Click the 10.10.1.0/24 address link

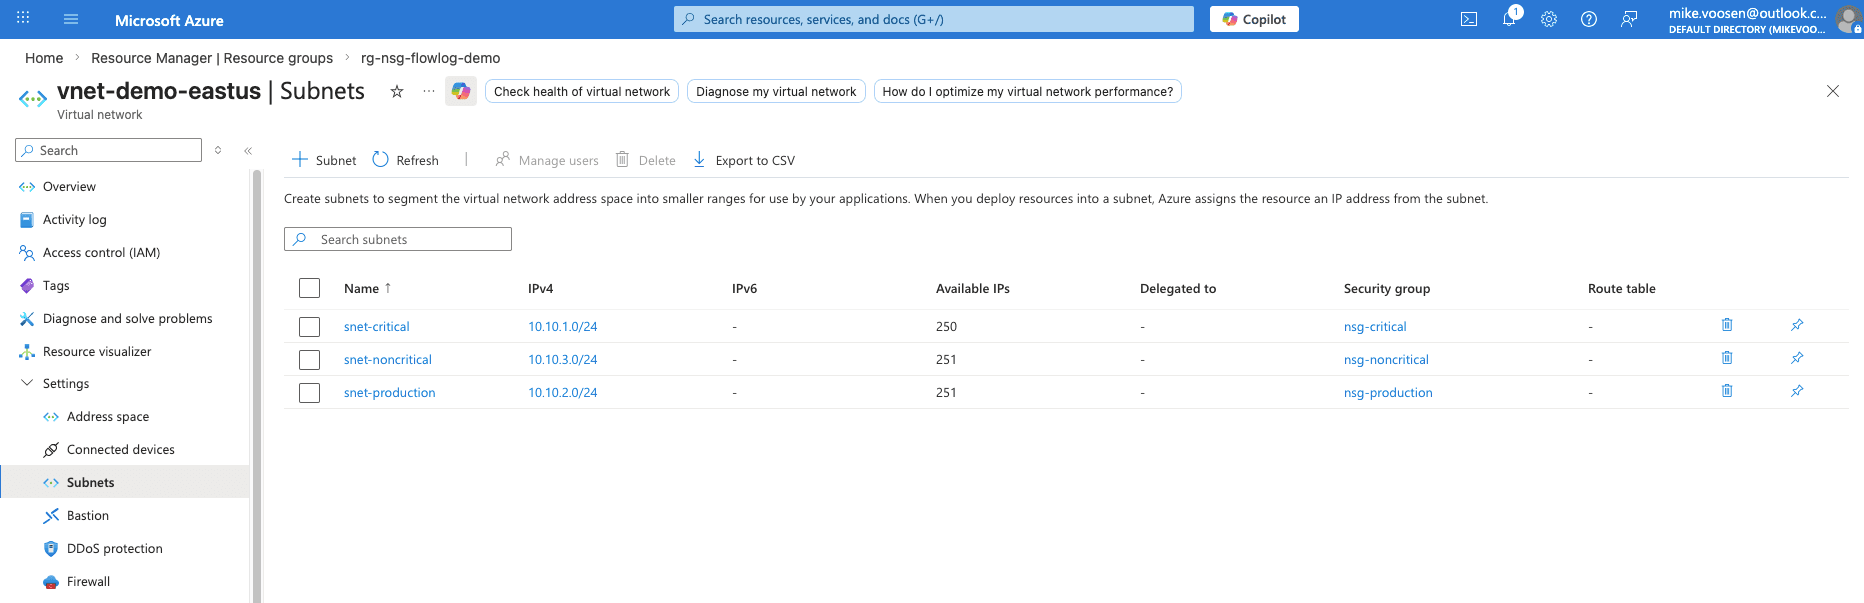563,327
